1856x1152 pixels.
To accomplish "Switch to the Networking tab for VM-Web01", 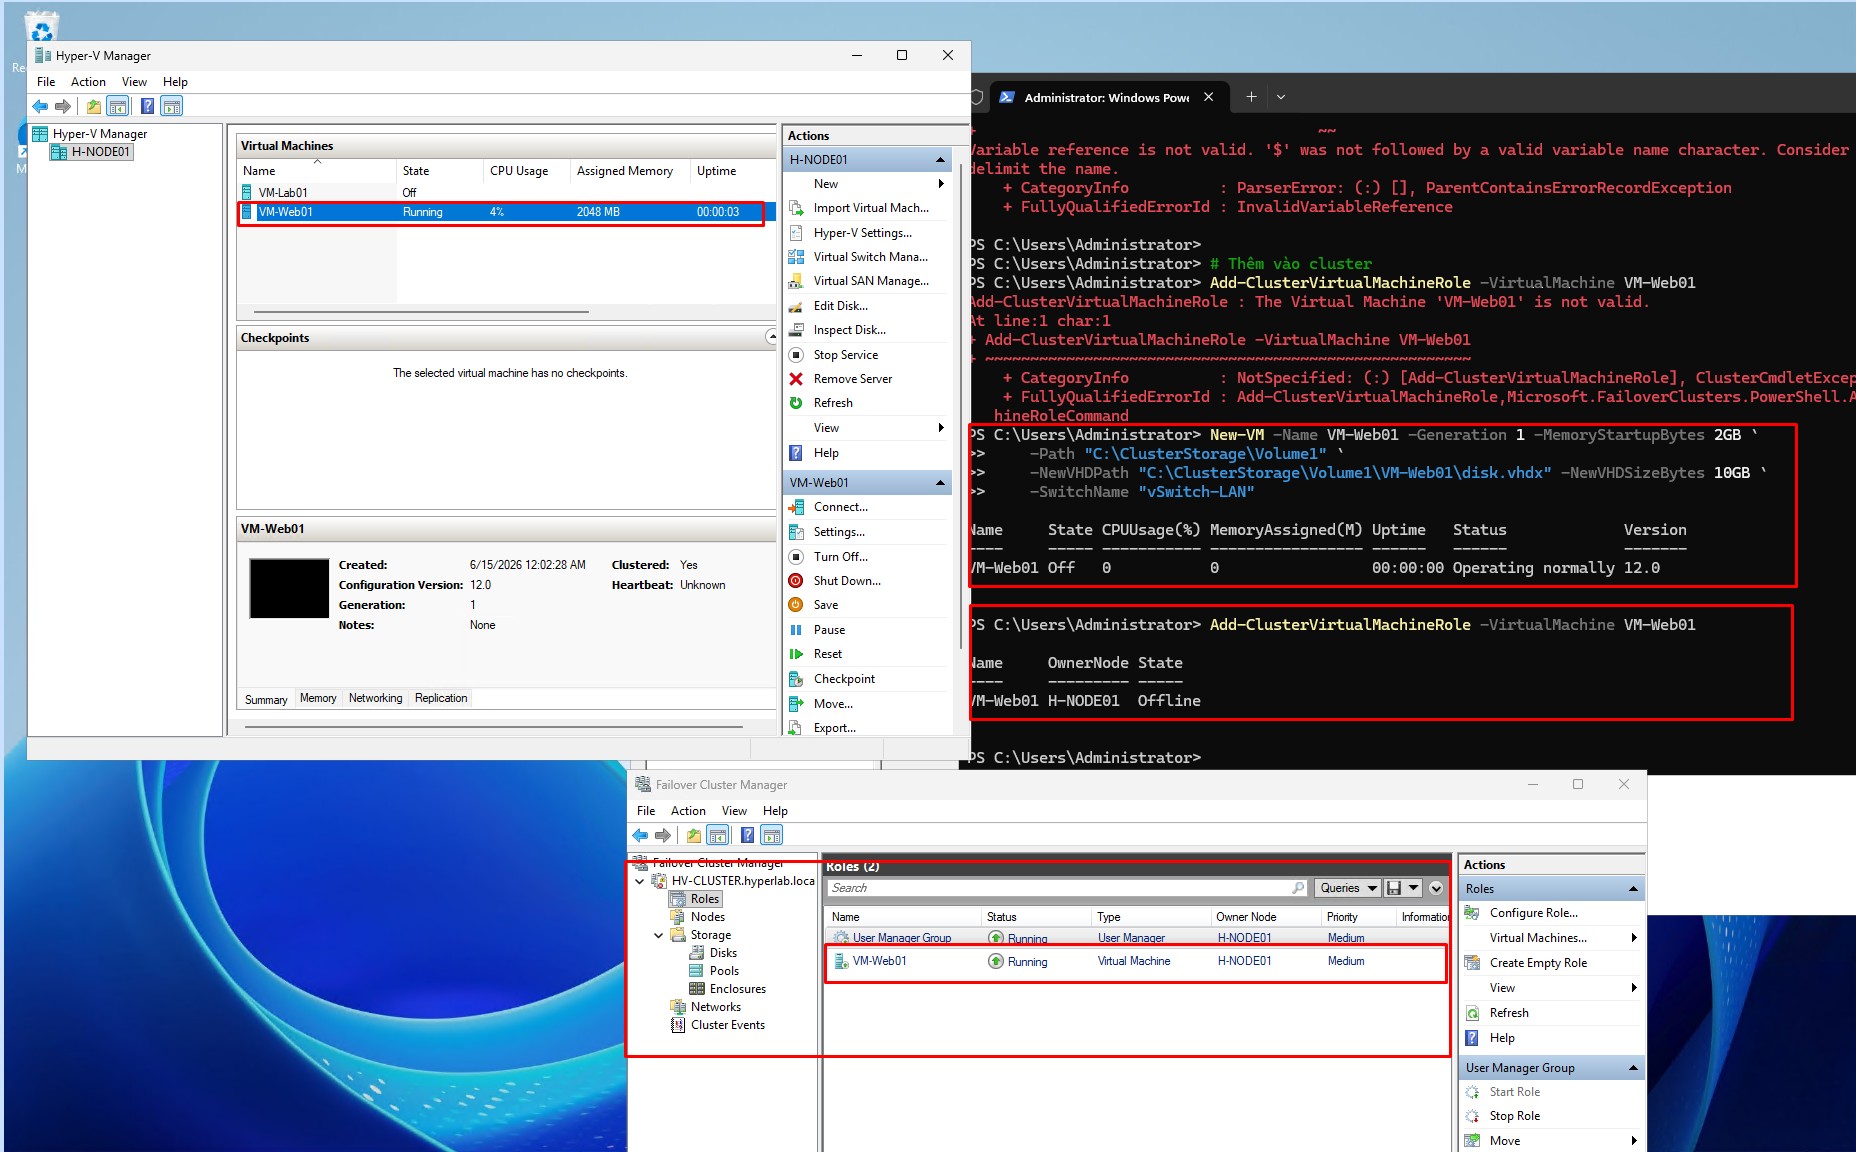I will [376, 698].
